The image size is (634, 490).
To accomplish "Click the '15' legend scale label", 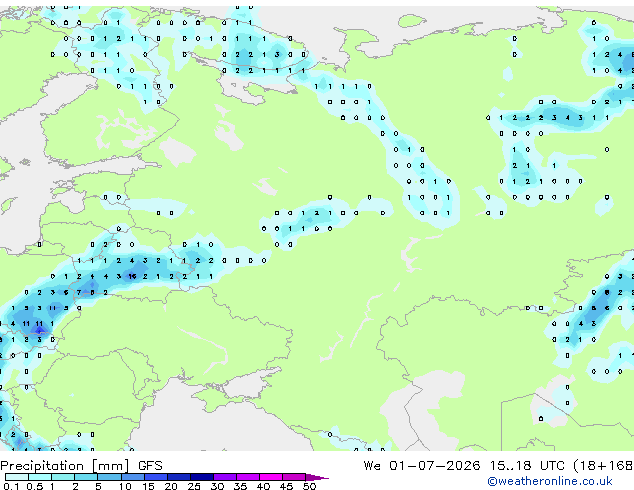I will click(x=148, y=486).
